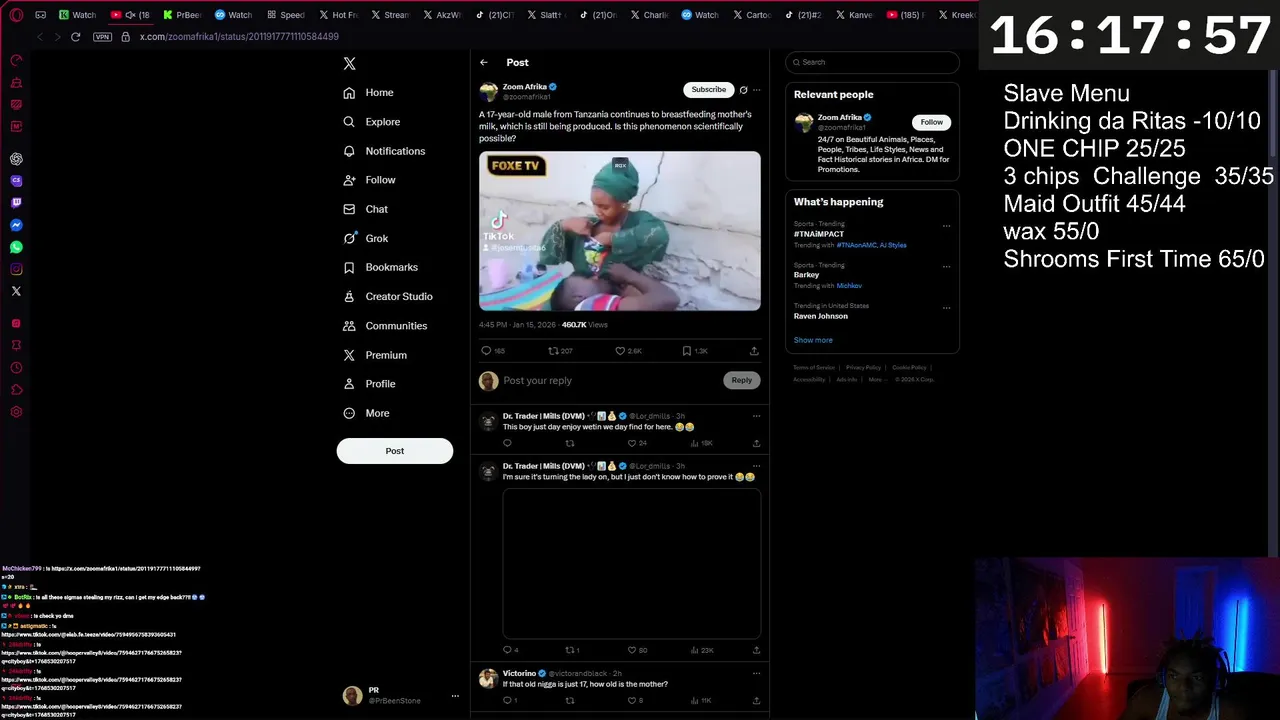
Task: Expand the More menu in sidebar
Action: 366,413
